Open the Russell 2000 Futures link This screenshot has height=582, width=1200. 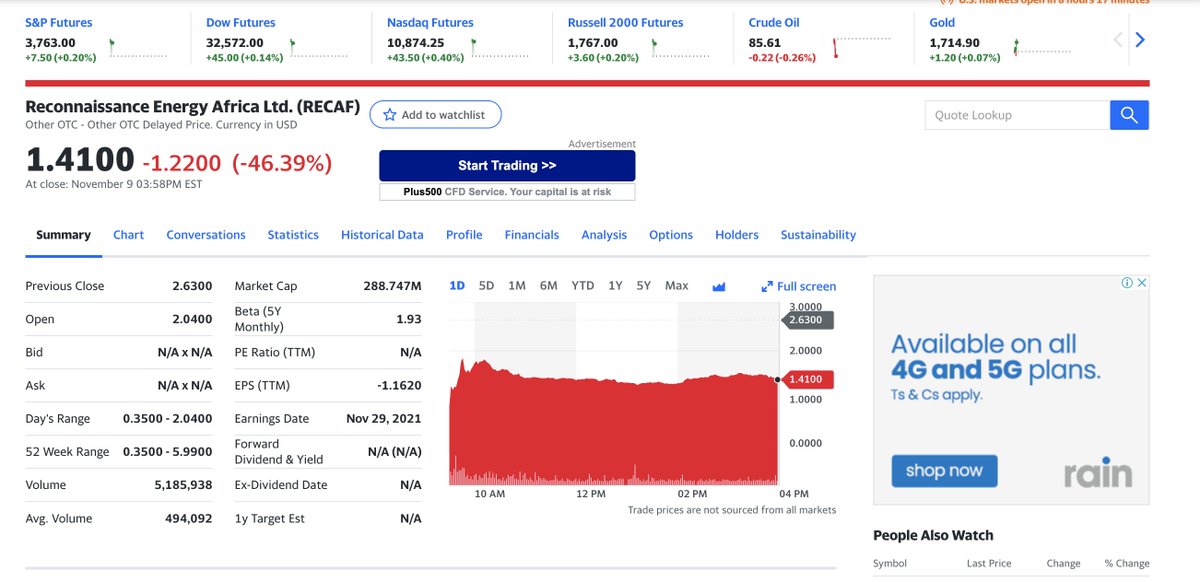(625, 22)
